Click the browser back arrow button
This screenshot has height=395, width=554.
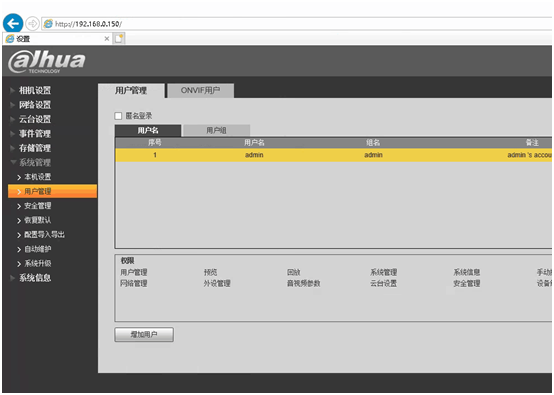pyautogui.click(x=13, y=24)
